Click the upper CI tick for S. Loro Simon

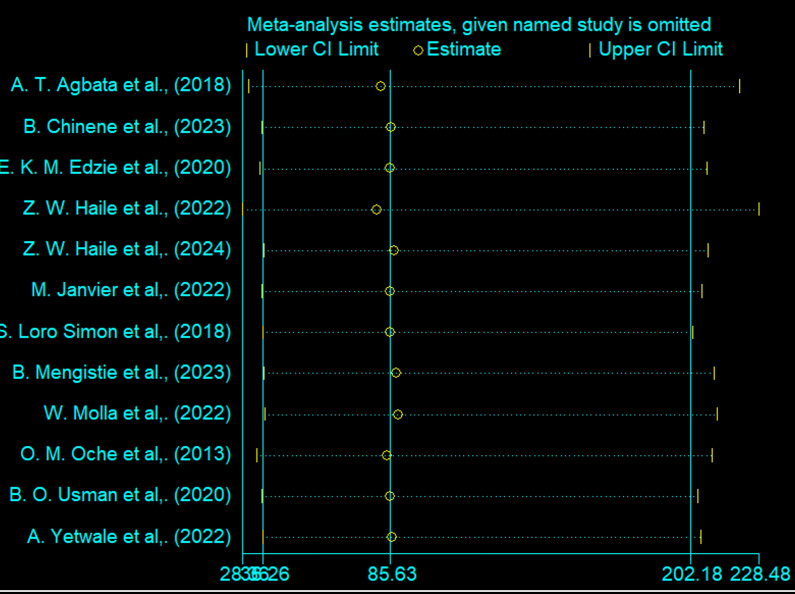click(692, 332)
